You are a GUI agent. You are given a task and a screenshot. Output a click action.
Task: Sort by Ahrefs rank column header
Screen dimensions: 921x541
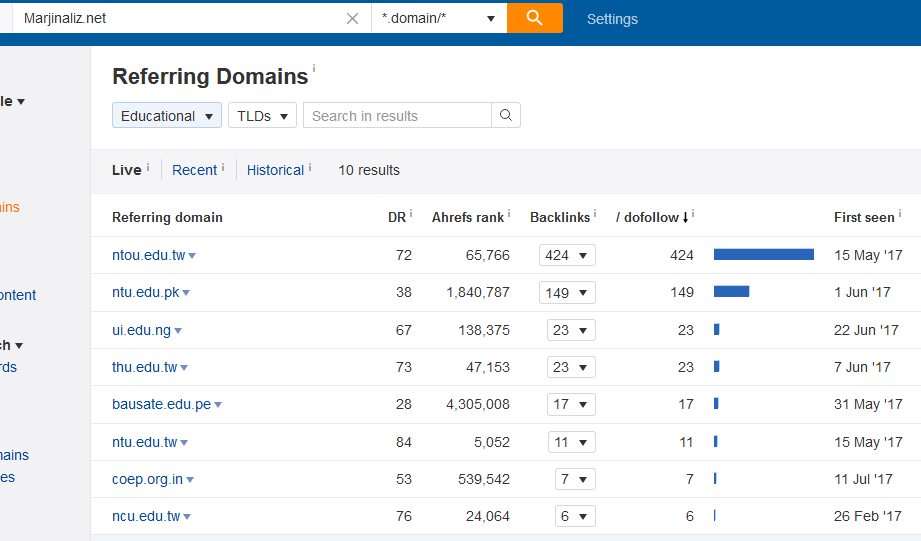(468, 217)
